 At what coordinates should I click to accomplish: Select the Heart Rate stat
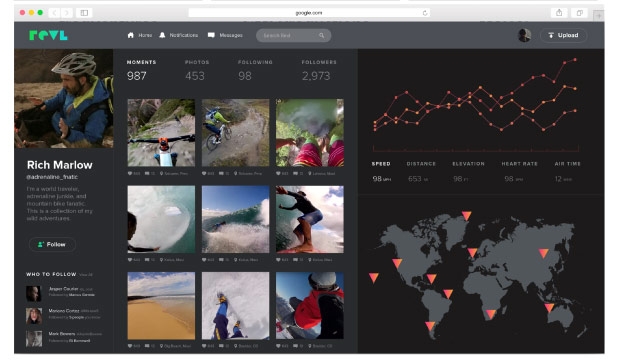point(520,172)
